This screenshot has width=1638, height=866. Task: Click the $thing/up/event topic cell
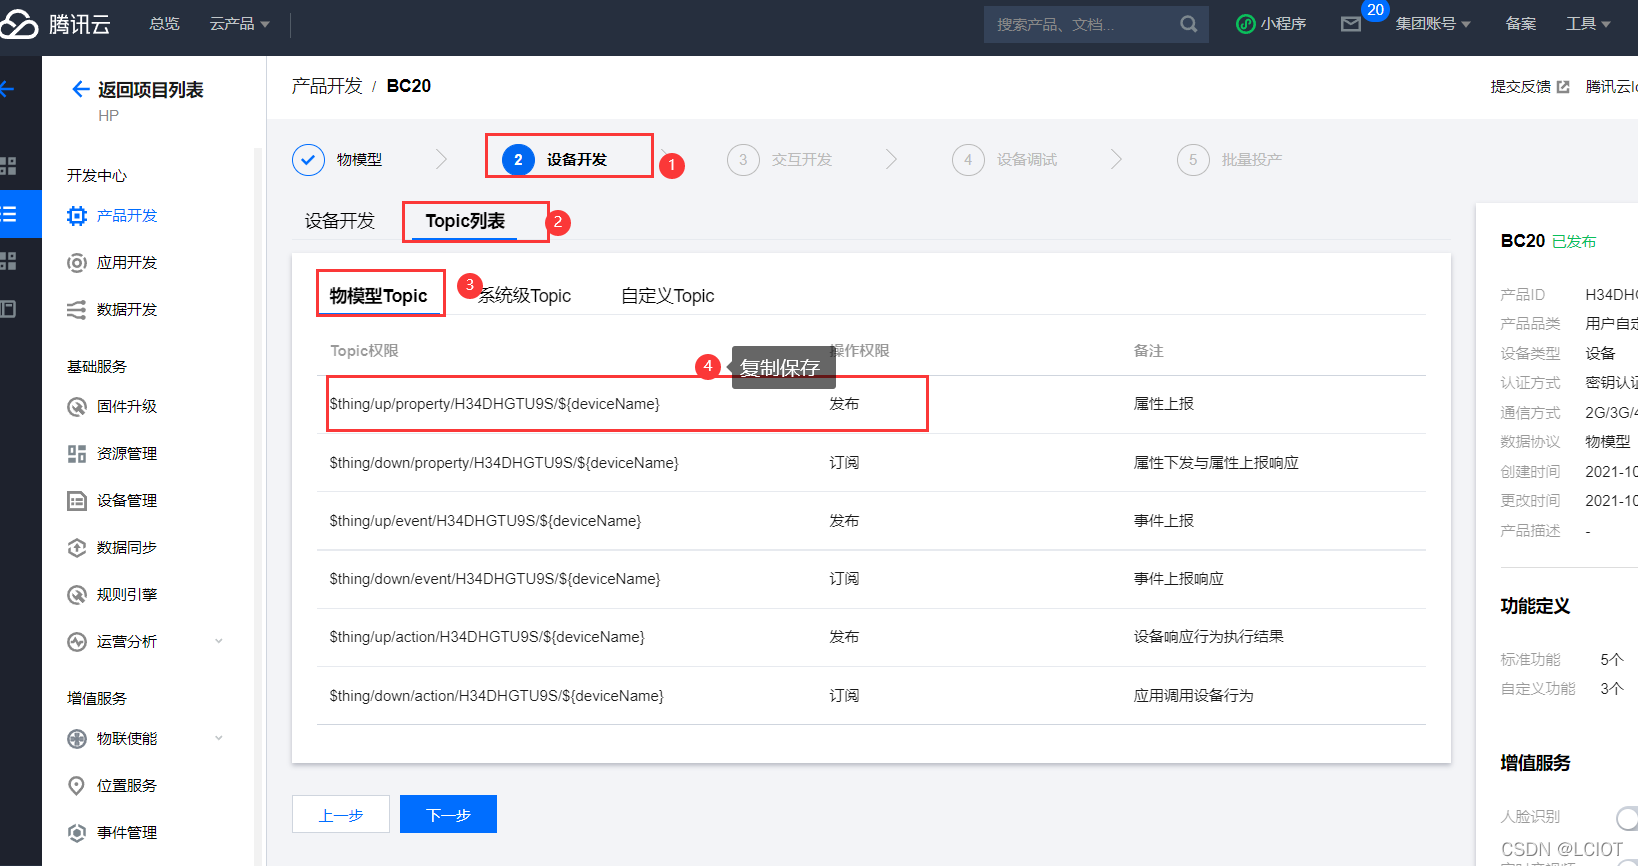click(x=485, y=521)
